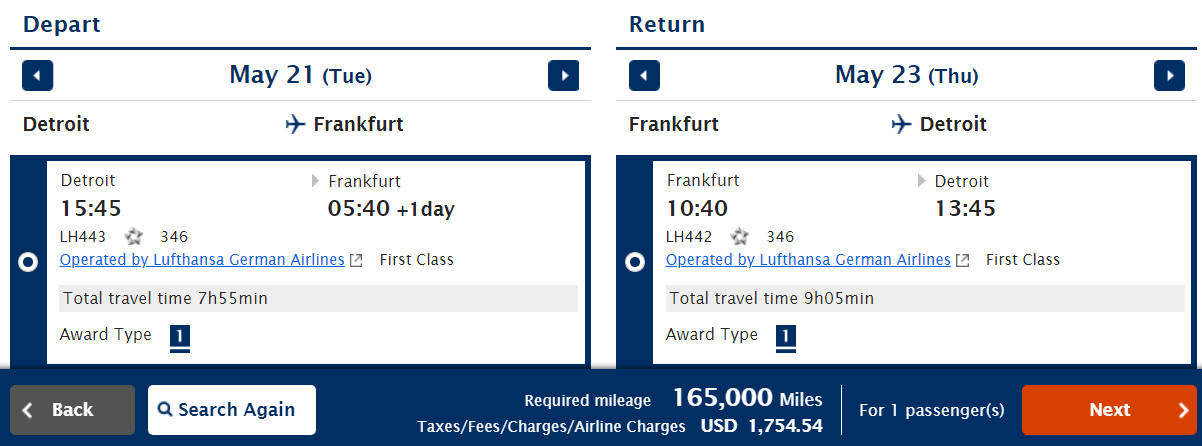Click the LH443 flight number
The height and width of the screenshot is (446, 1202).
click(83, 237)
